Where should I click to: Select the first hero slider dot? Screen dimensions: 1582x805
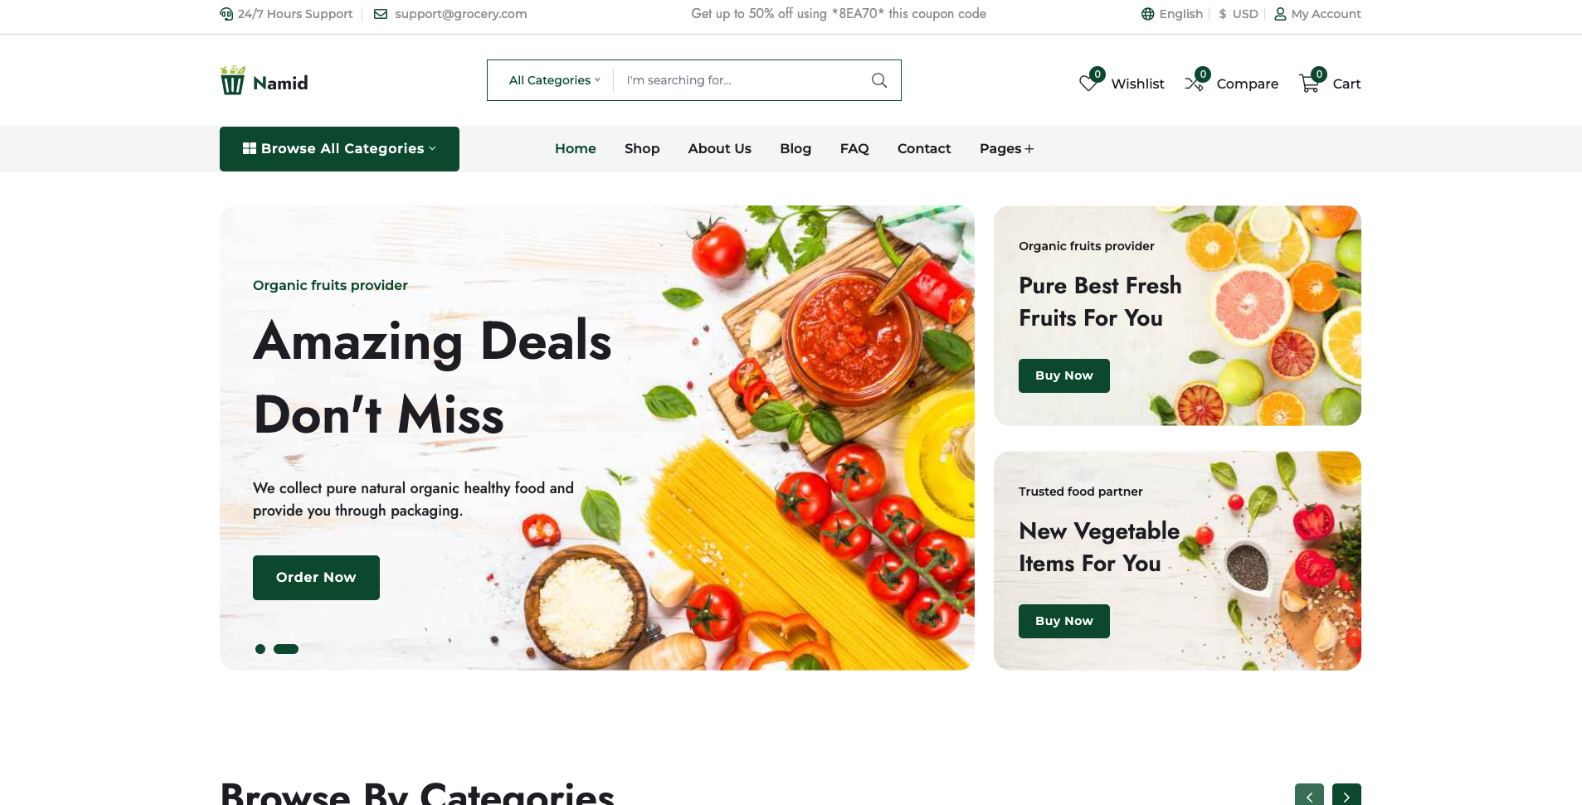tap(260, 649)
